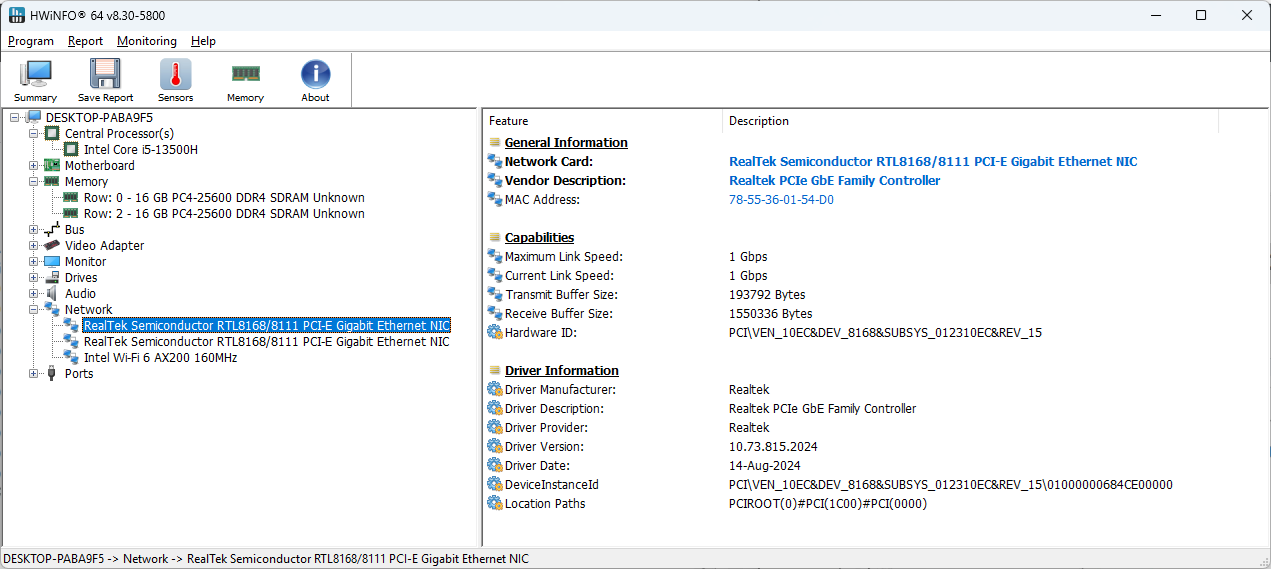Open the Memory toolbar icon
Viewport: 1271px width, 569px height.
[x=245, y=74]
